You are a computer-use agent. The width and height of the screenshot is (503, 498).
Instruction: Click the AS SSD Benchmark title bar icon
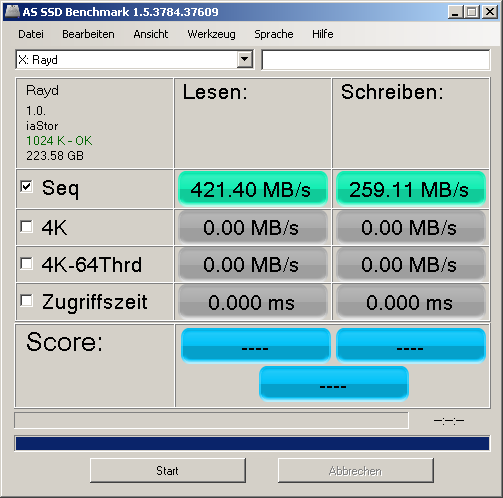click(x=12, y=12)
